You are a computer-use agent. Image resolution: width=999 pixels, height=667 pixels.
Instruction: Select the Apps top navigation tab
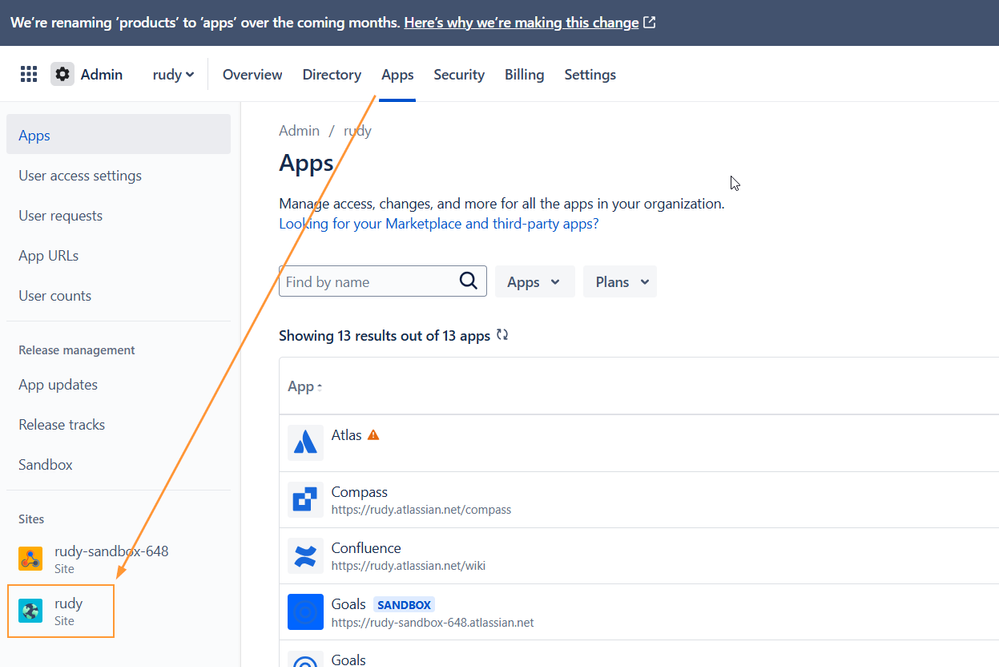[x=398, y=75]
